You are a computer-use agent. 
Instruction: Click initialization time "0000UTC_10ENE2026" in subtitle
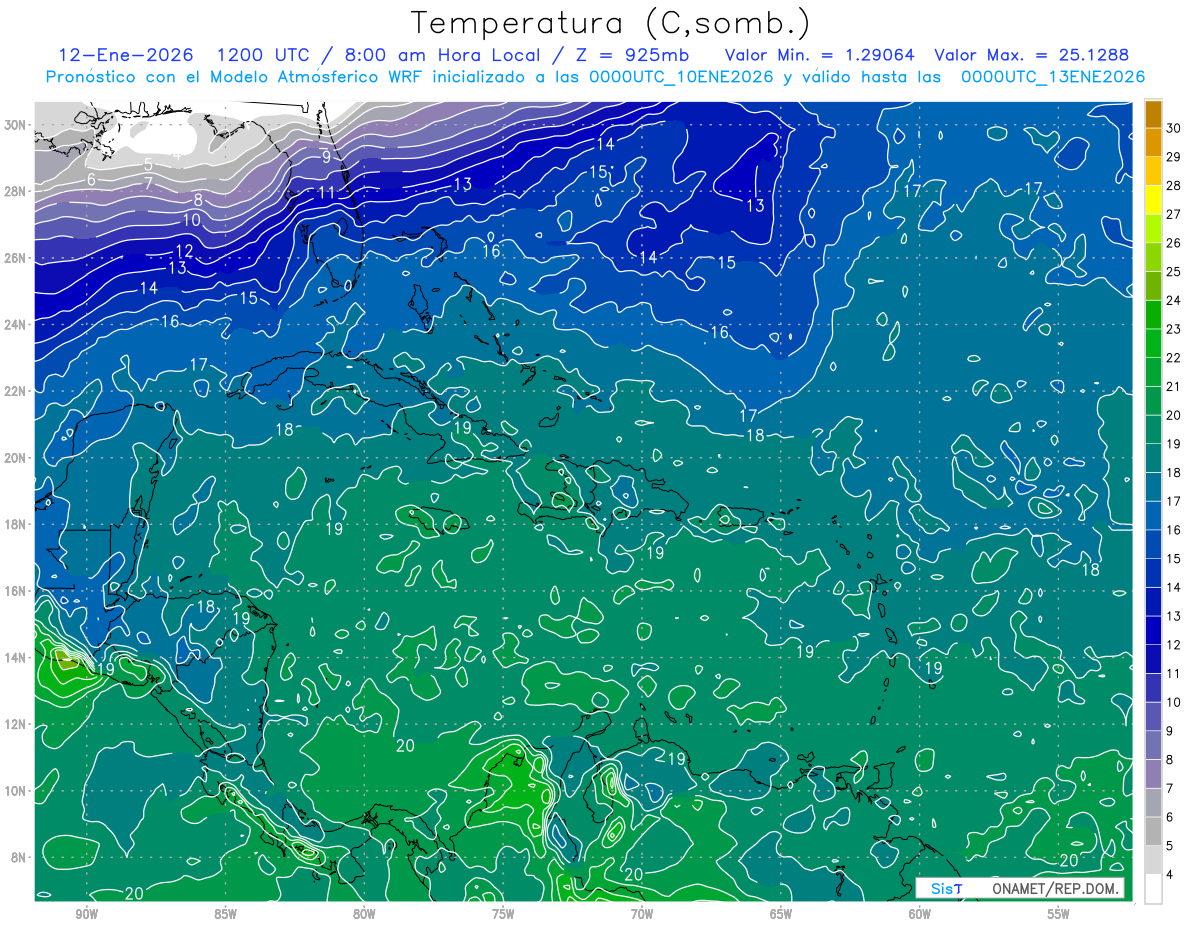(x=680, y=77)
